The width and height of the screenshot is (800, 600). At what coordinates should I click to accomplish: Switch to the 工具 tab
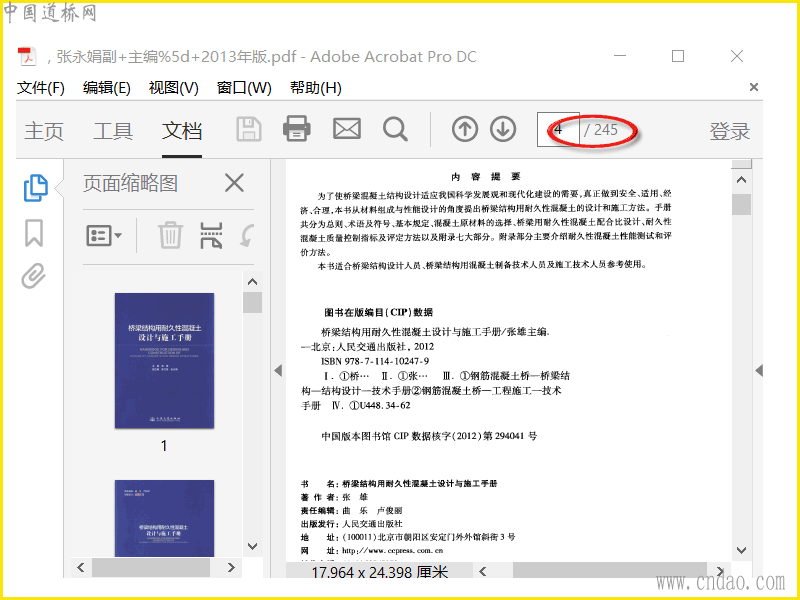coord(113,131)
